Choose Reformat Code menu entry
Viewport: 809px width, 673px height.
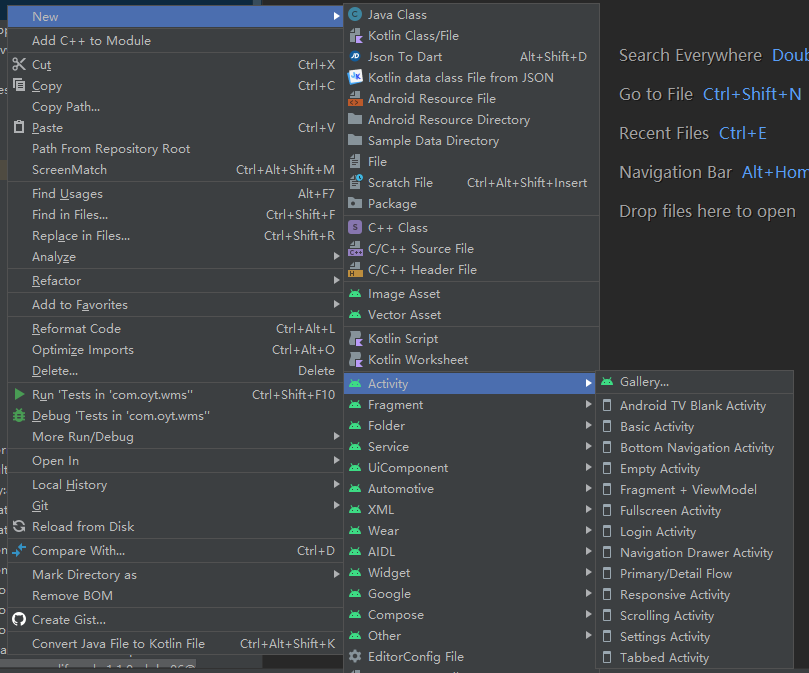tap(175, 329)
